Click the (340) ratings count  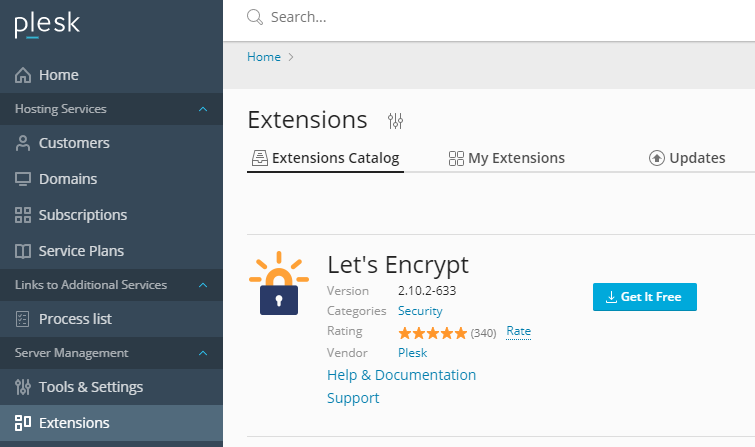pos(483,333)
